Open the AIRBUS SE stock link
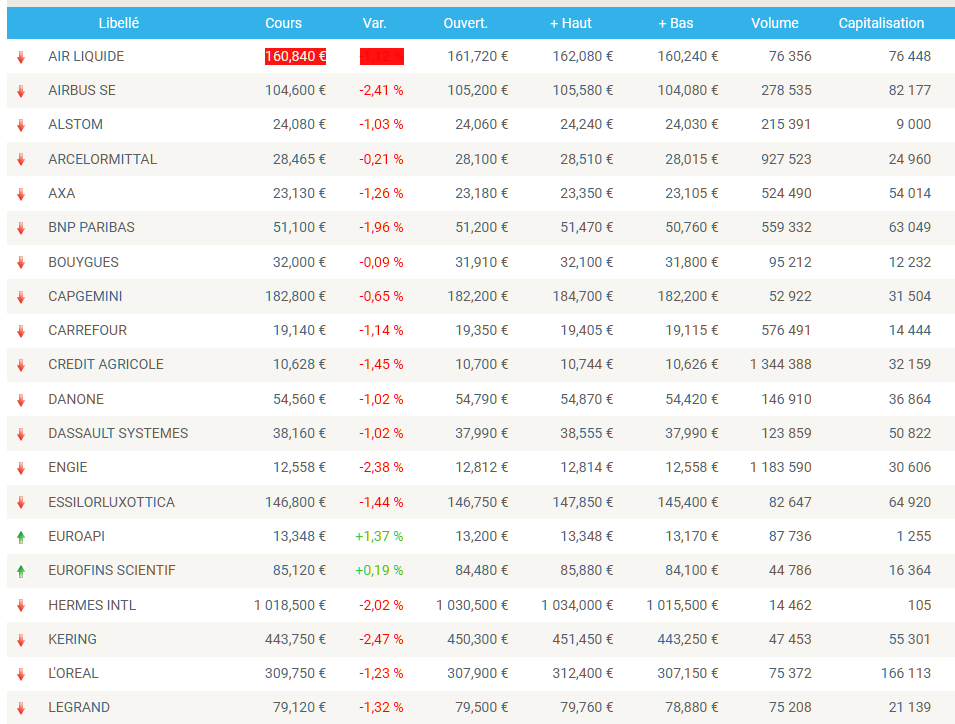Image resolution: width=955 pixels, height=724 pixels. [x=82, y=90]
